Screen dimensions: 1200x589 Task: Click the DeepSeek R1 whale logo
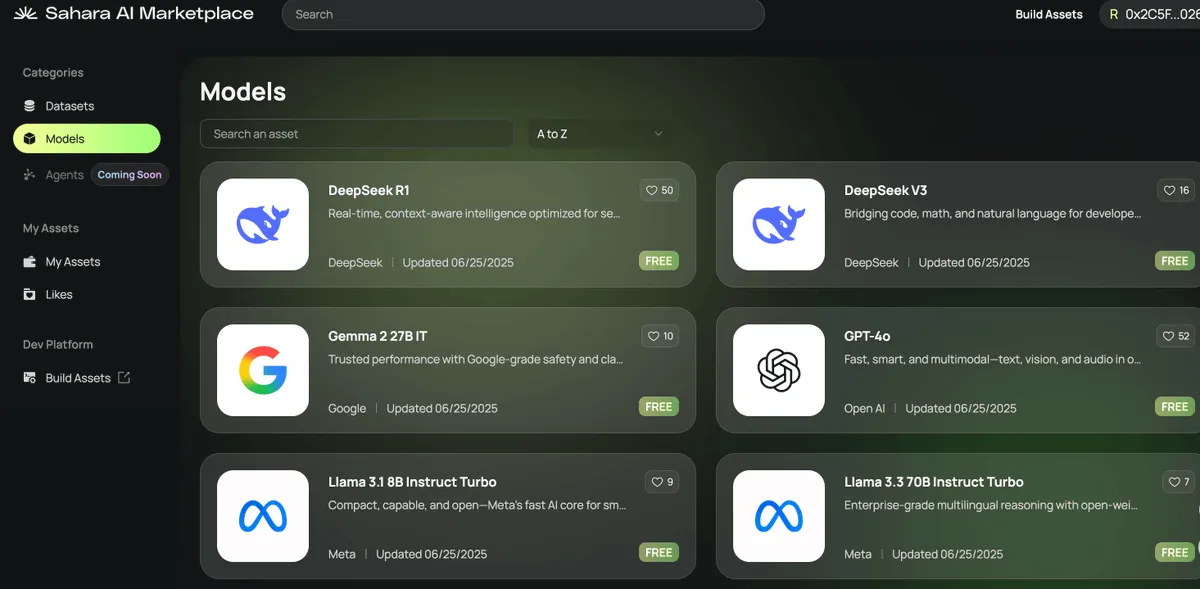(x=263, y=225)
